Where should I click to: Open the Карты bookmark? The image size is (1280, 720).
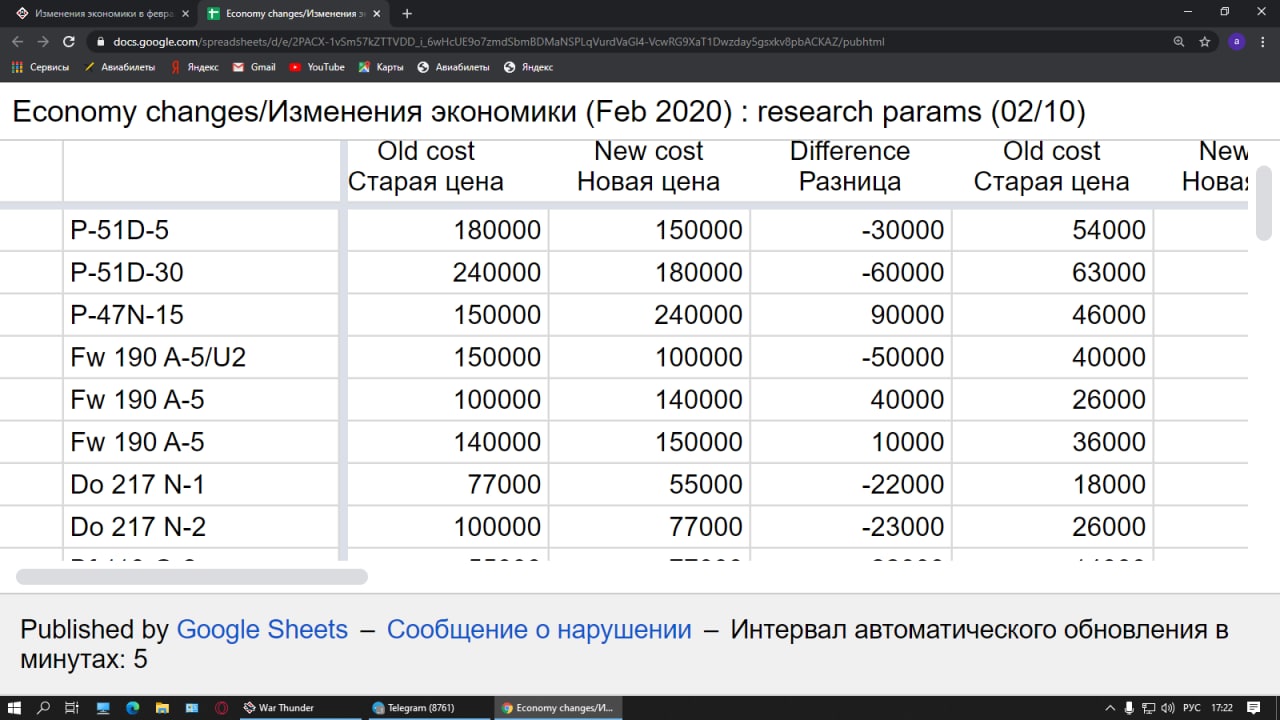click(381, 67)
